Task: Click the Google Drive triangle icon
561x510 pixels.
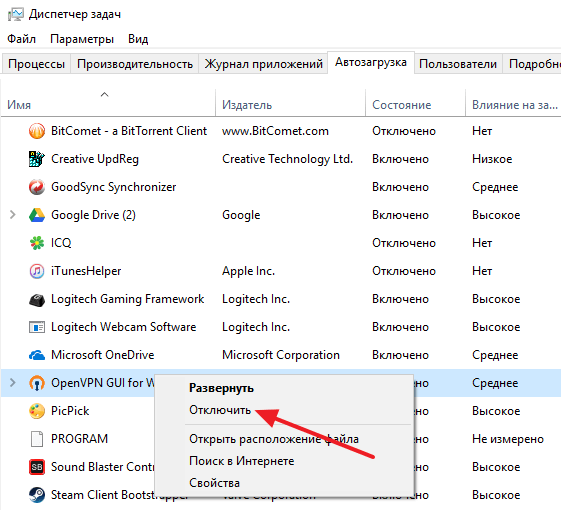Action: [37, 215]
